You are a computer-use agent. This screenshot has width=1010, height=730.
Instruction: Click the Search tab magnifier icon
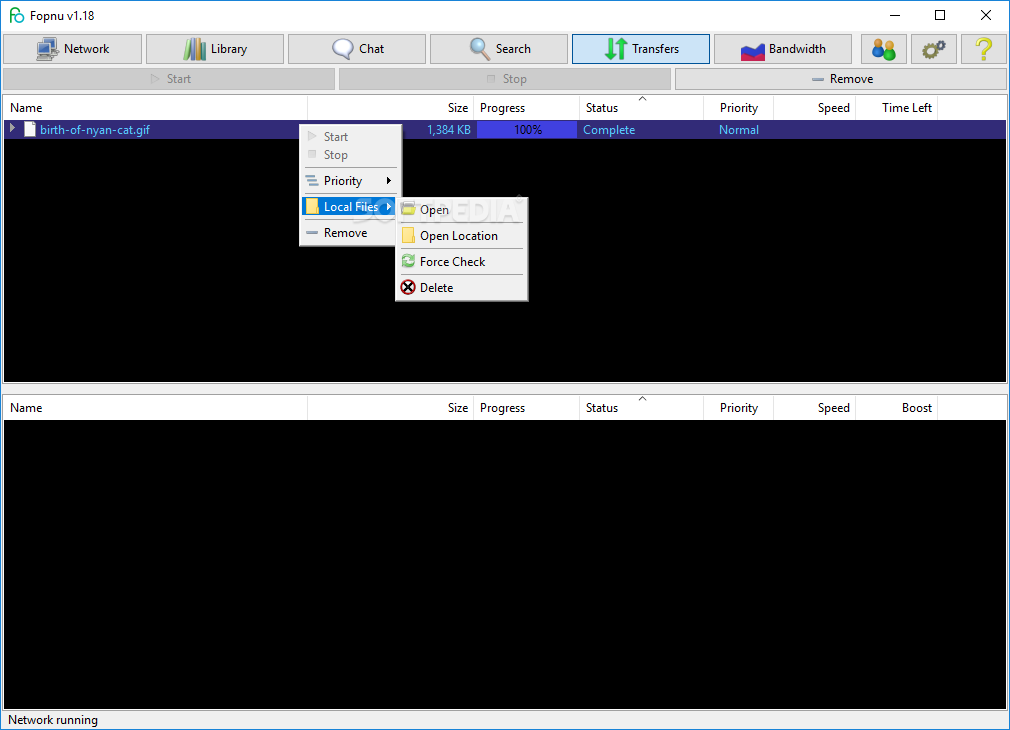(x=480, y=49)
